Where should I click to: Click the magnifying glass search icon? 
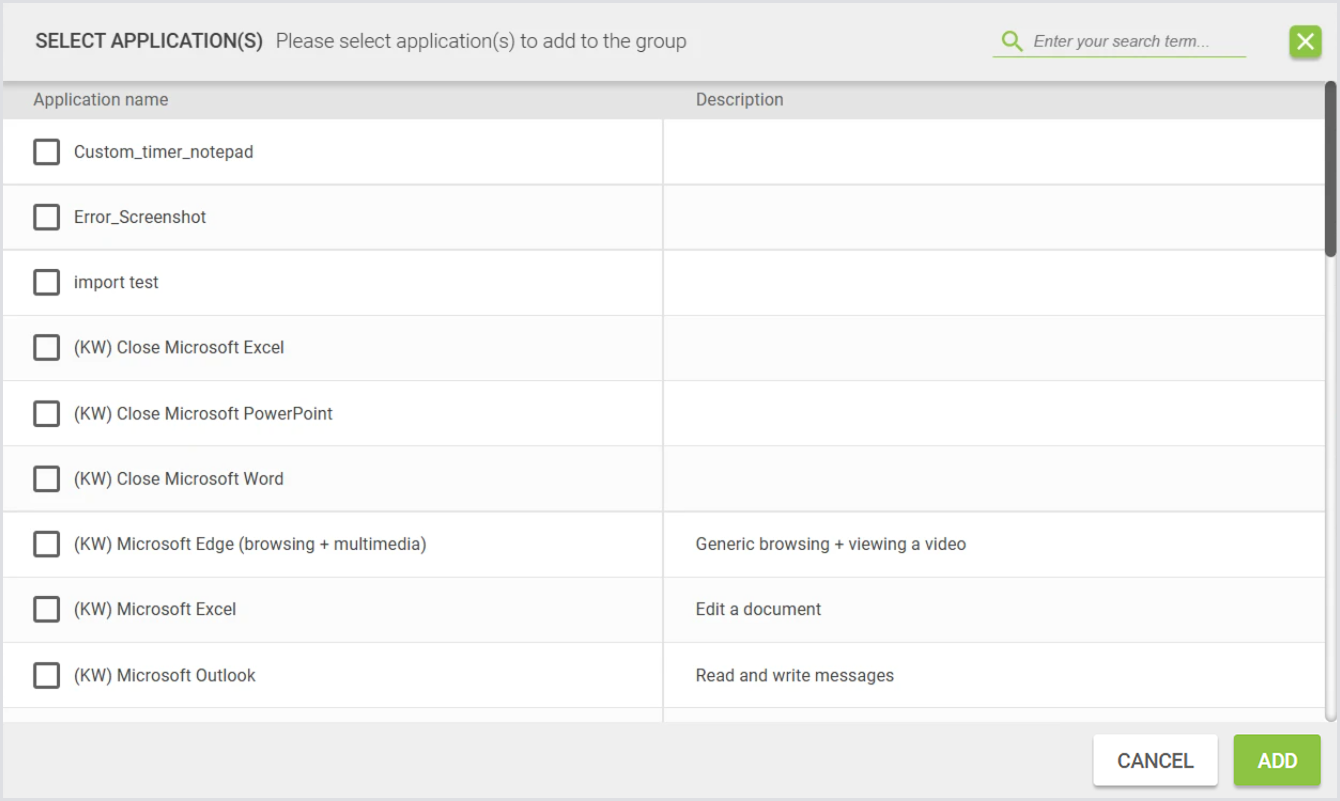click(x=1012, y=41)
